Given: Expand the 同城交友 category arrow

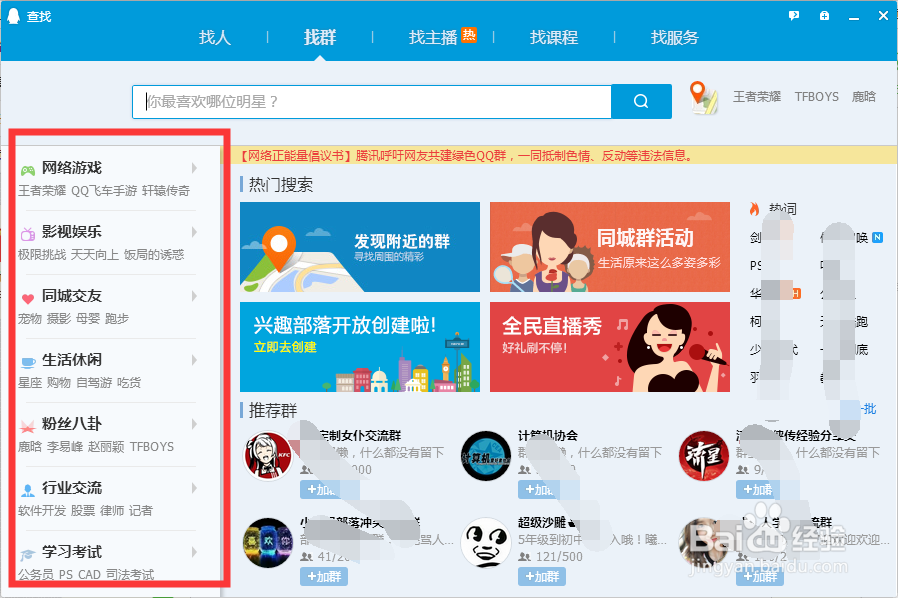Looking at the screenshot, I should point(194,296).
